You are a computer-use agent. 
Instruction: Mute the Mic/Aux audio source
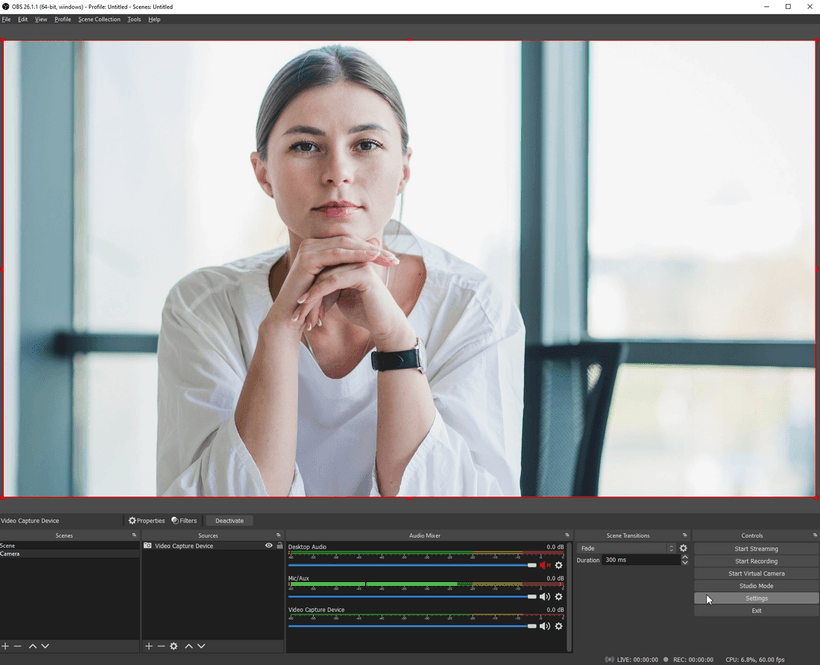545,596
